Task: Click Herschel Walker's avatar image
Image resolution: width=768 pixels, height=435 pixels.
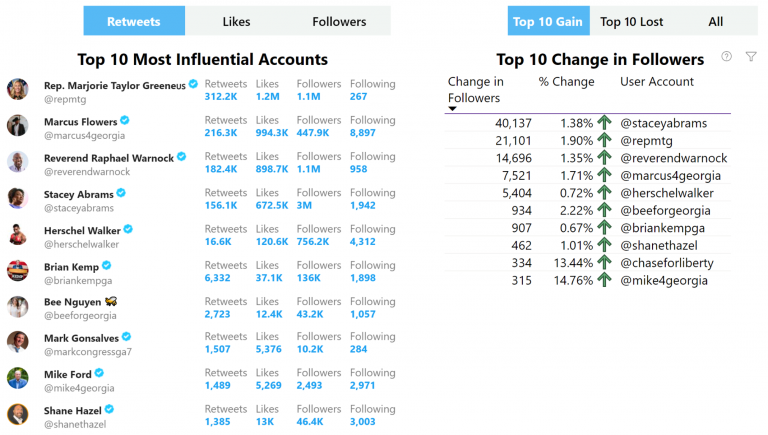Action: (x=18, y=234)
